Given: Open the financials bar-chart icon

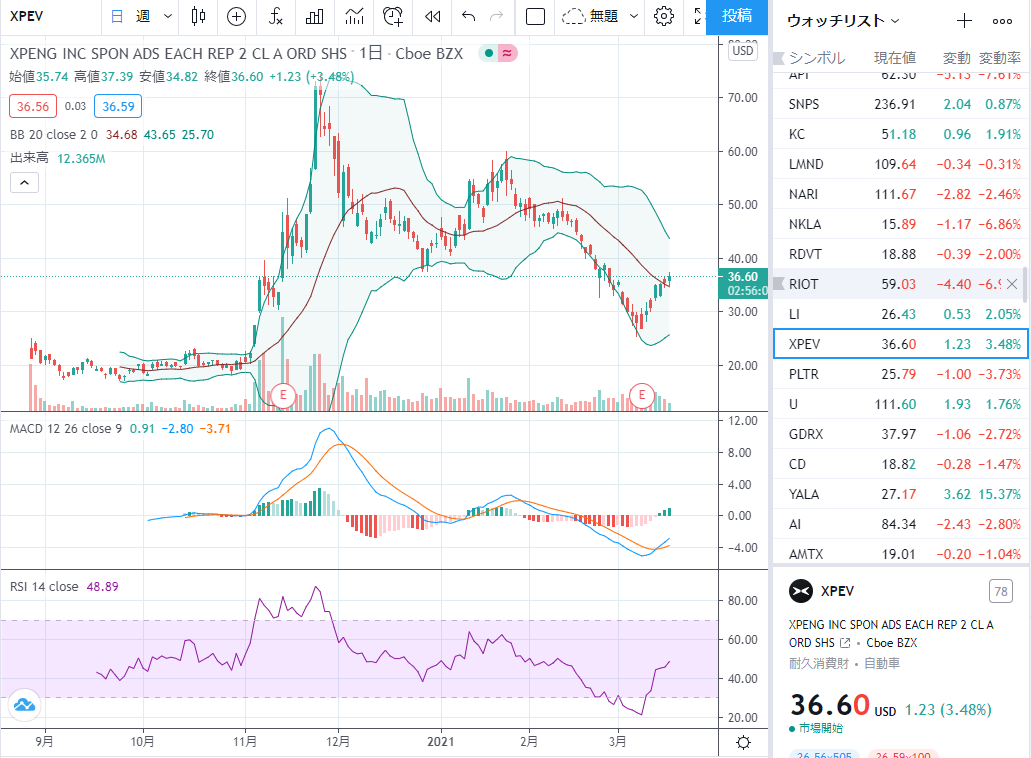Looking at the screenshot, I should coord(314,16).
